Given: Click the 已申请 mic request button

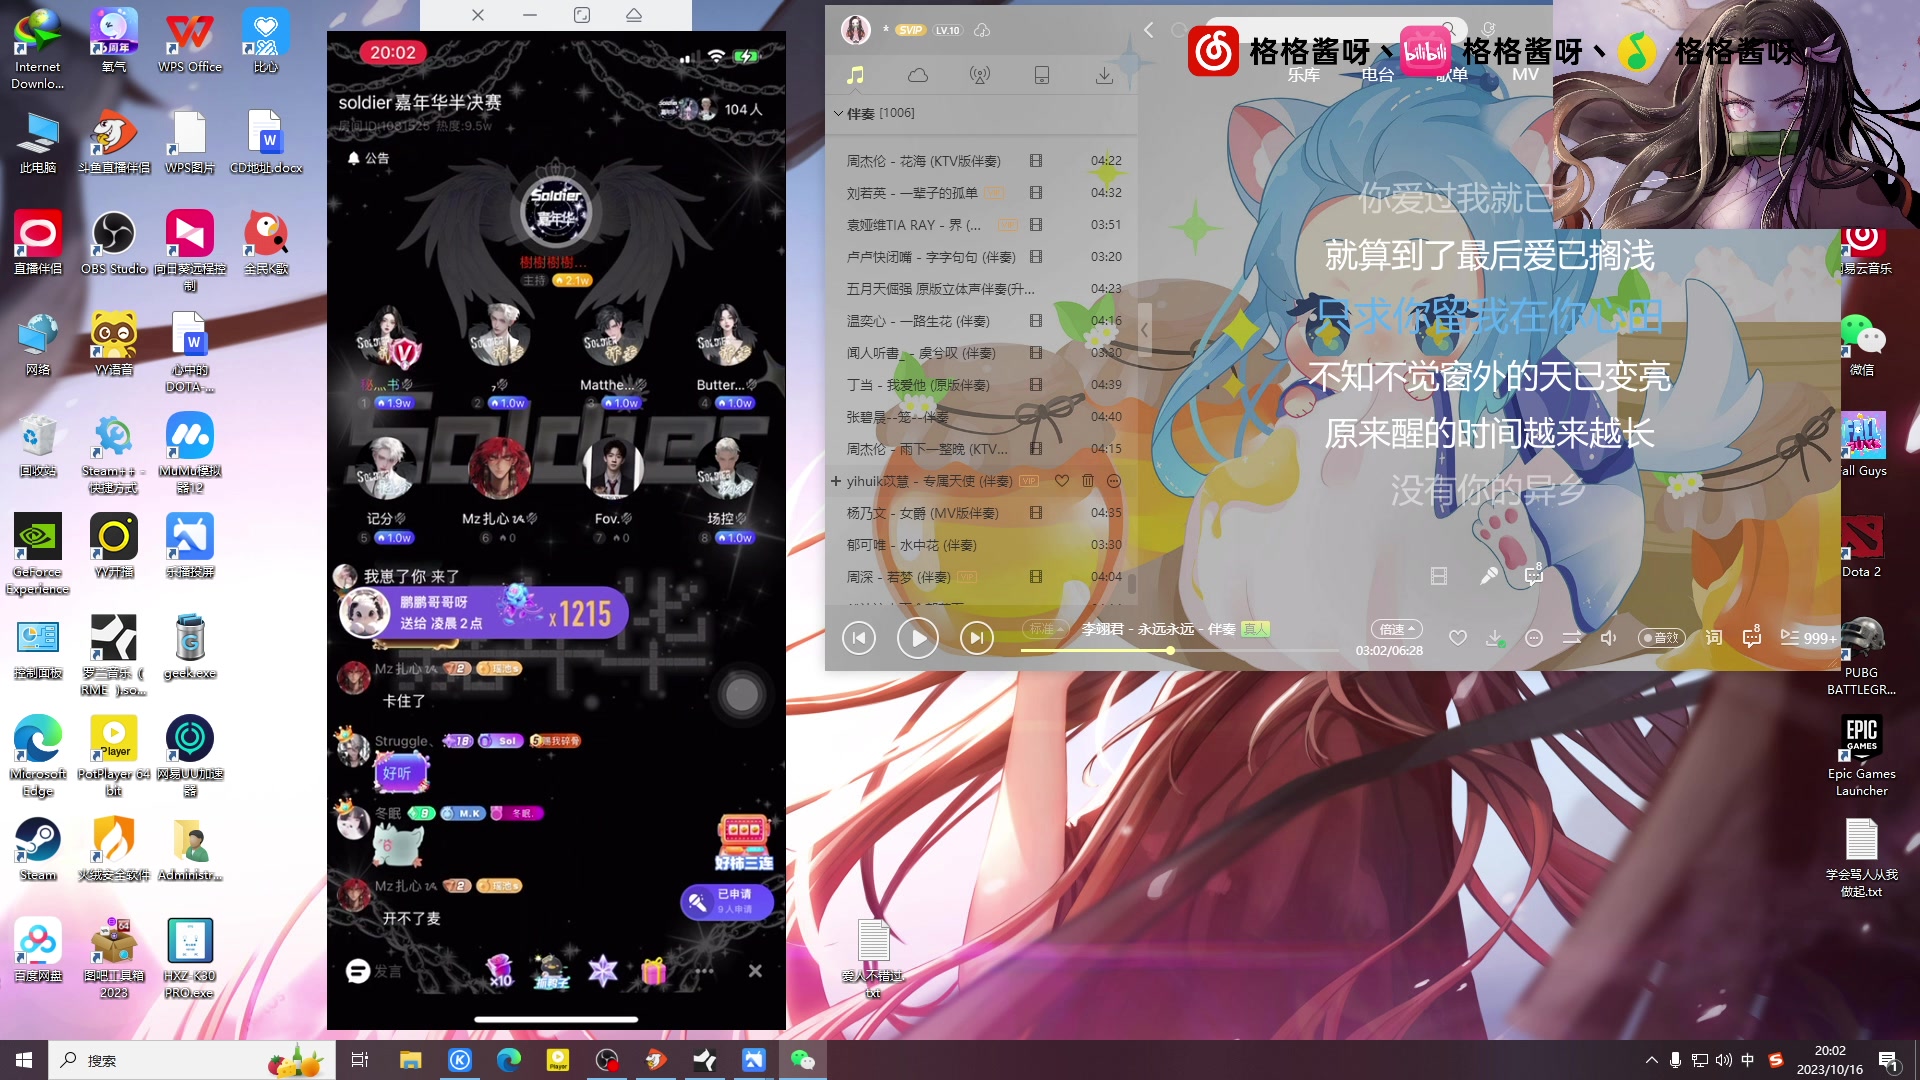Looking at the screenshot, I should point(727,901).
